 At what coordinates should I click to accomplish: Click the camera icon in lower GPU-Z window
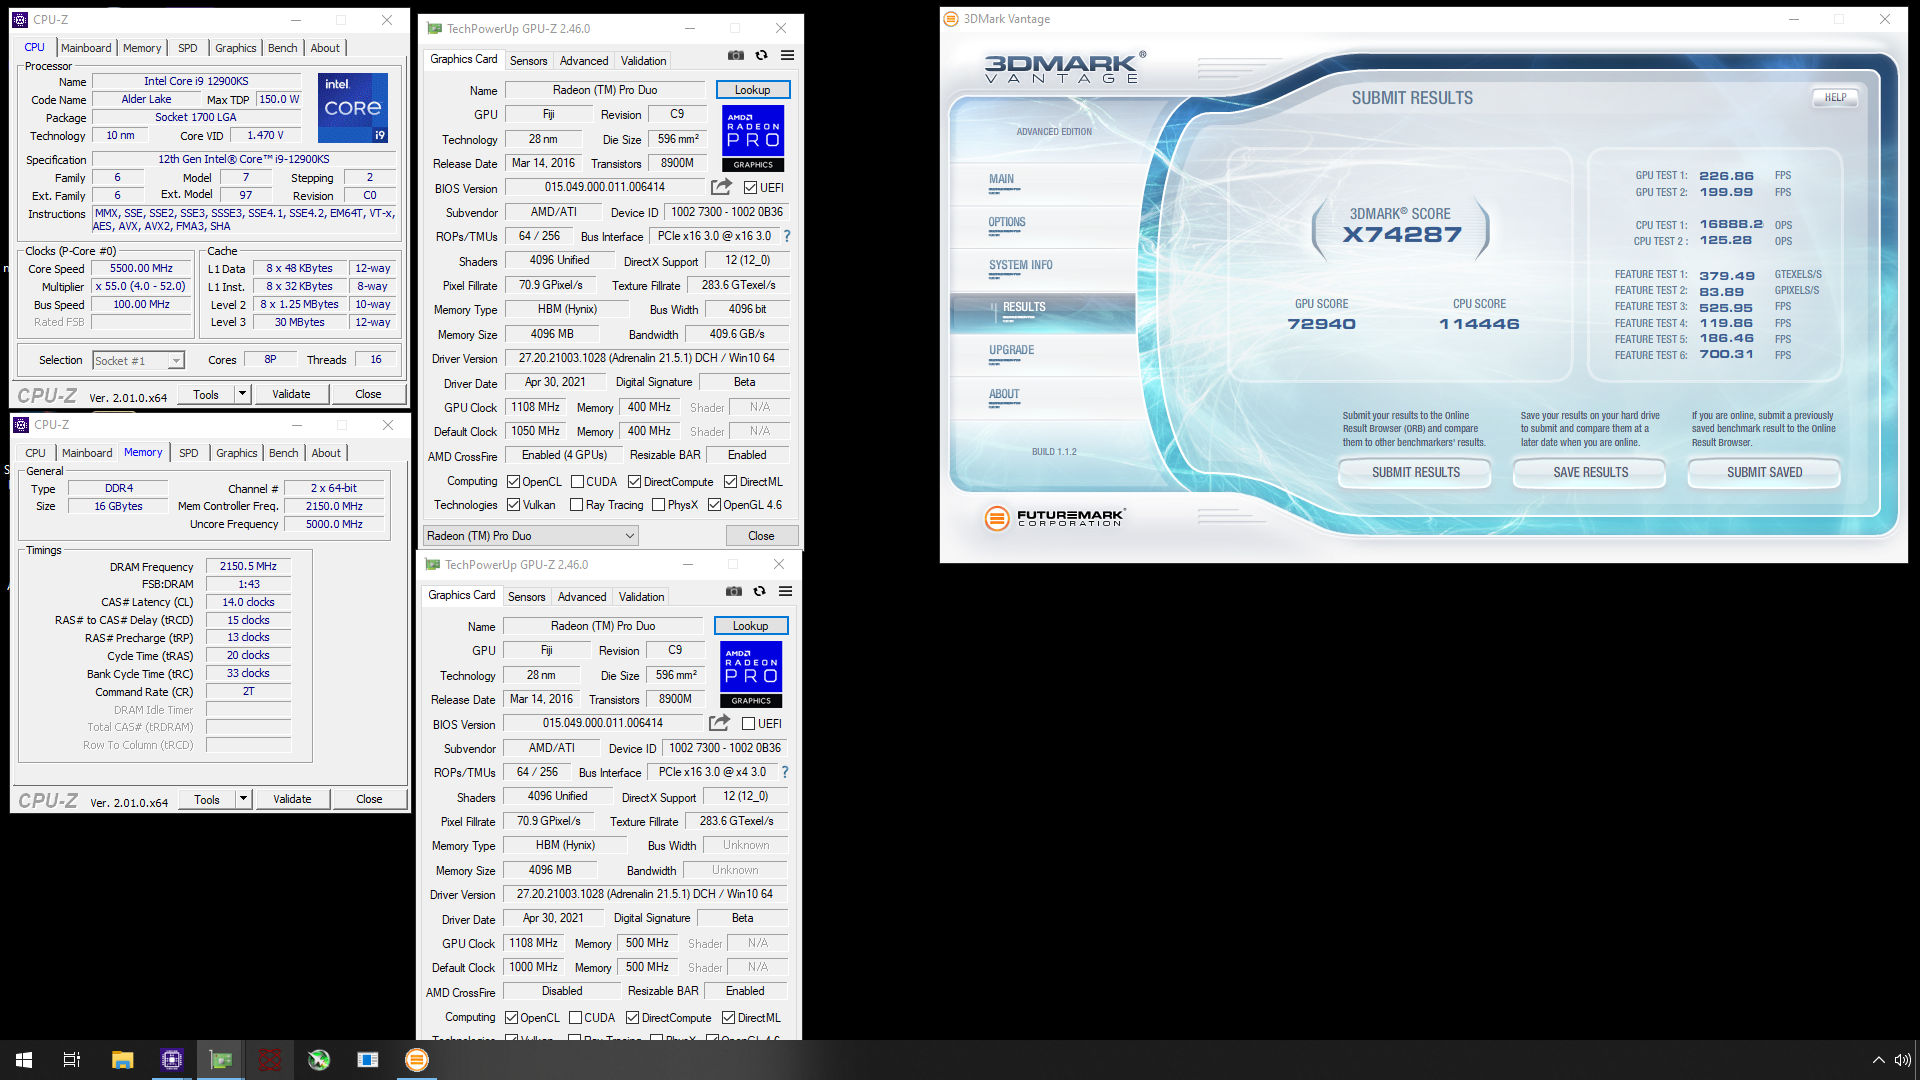point(734,592)
